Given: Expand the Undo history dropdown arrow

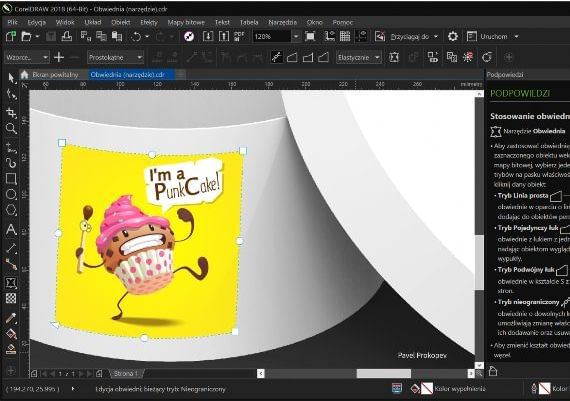Looking at the screenshot, I should [x=147, y=36].
